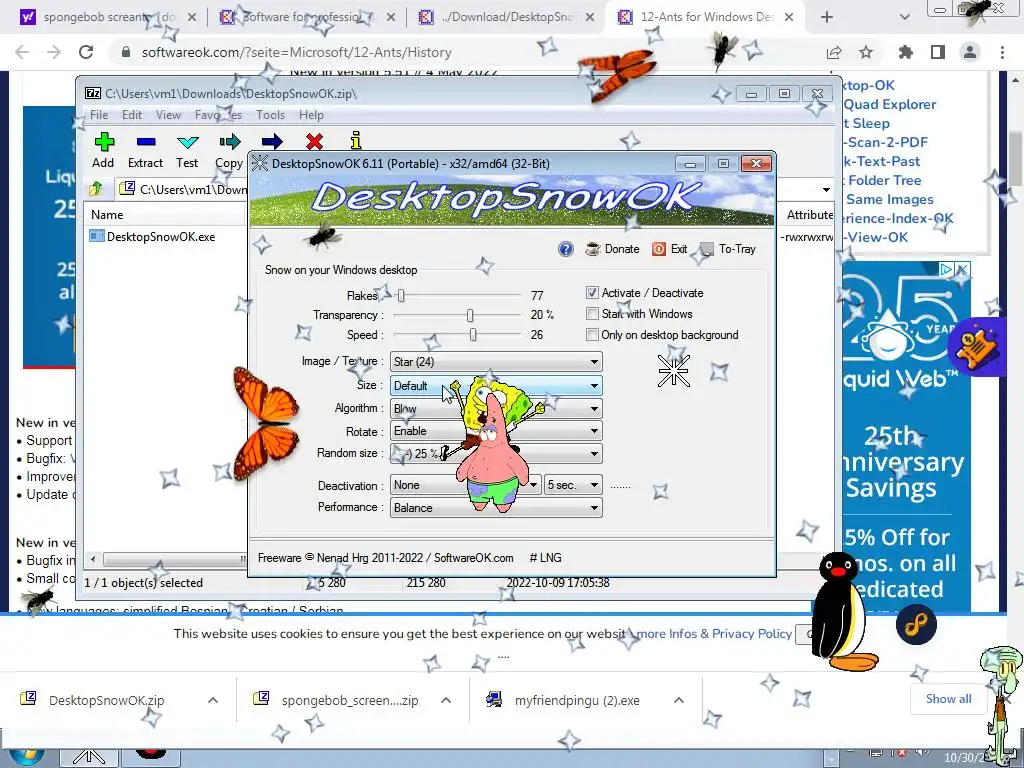
Task: Open more Infos & Privacy Policy link
Action: (714, 633)
